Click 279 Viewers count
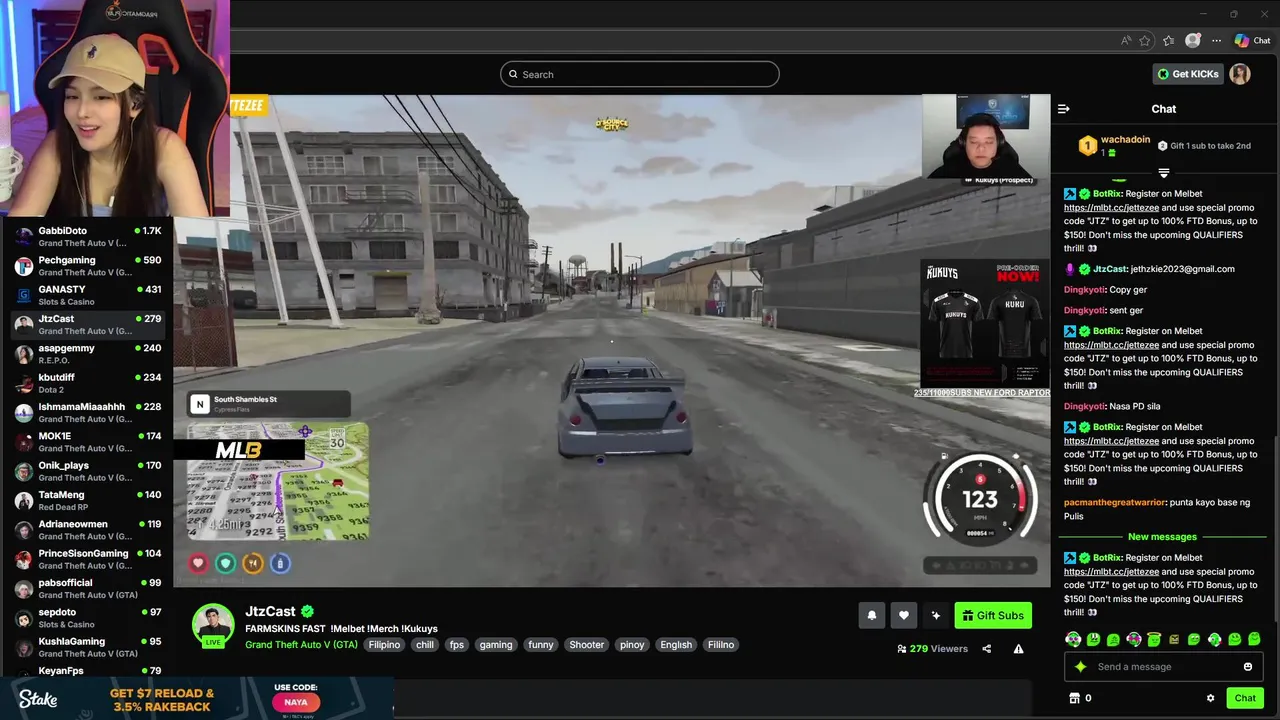Image resolution: width=1280 pixels, height=720 pixels. pyautogui.click(x=933, y=649)
